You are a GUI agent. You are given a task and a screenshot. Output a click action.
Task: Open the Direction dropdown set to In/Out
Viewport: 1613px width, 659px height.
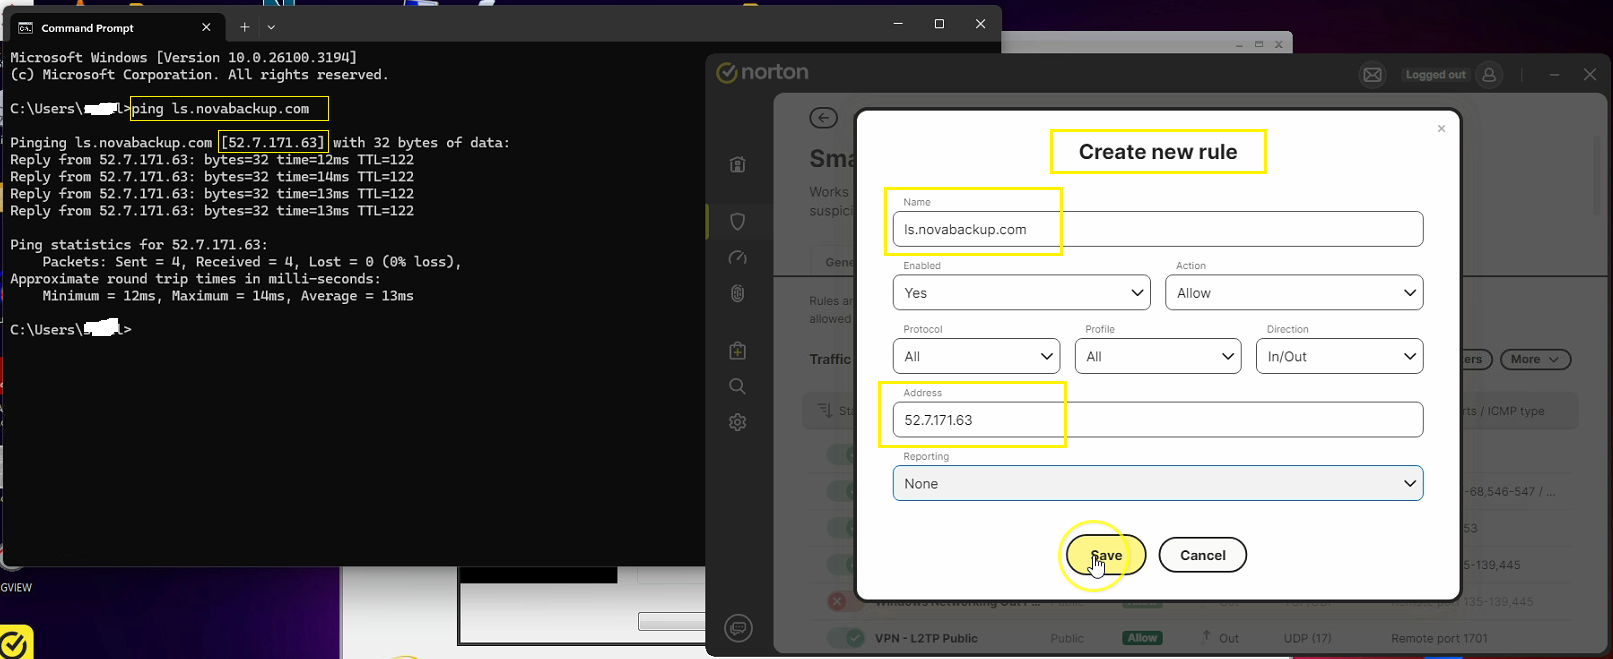pyautogui.click(x=1339, y=356)
